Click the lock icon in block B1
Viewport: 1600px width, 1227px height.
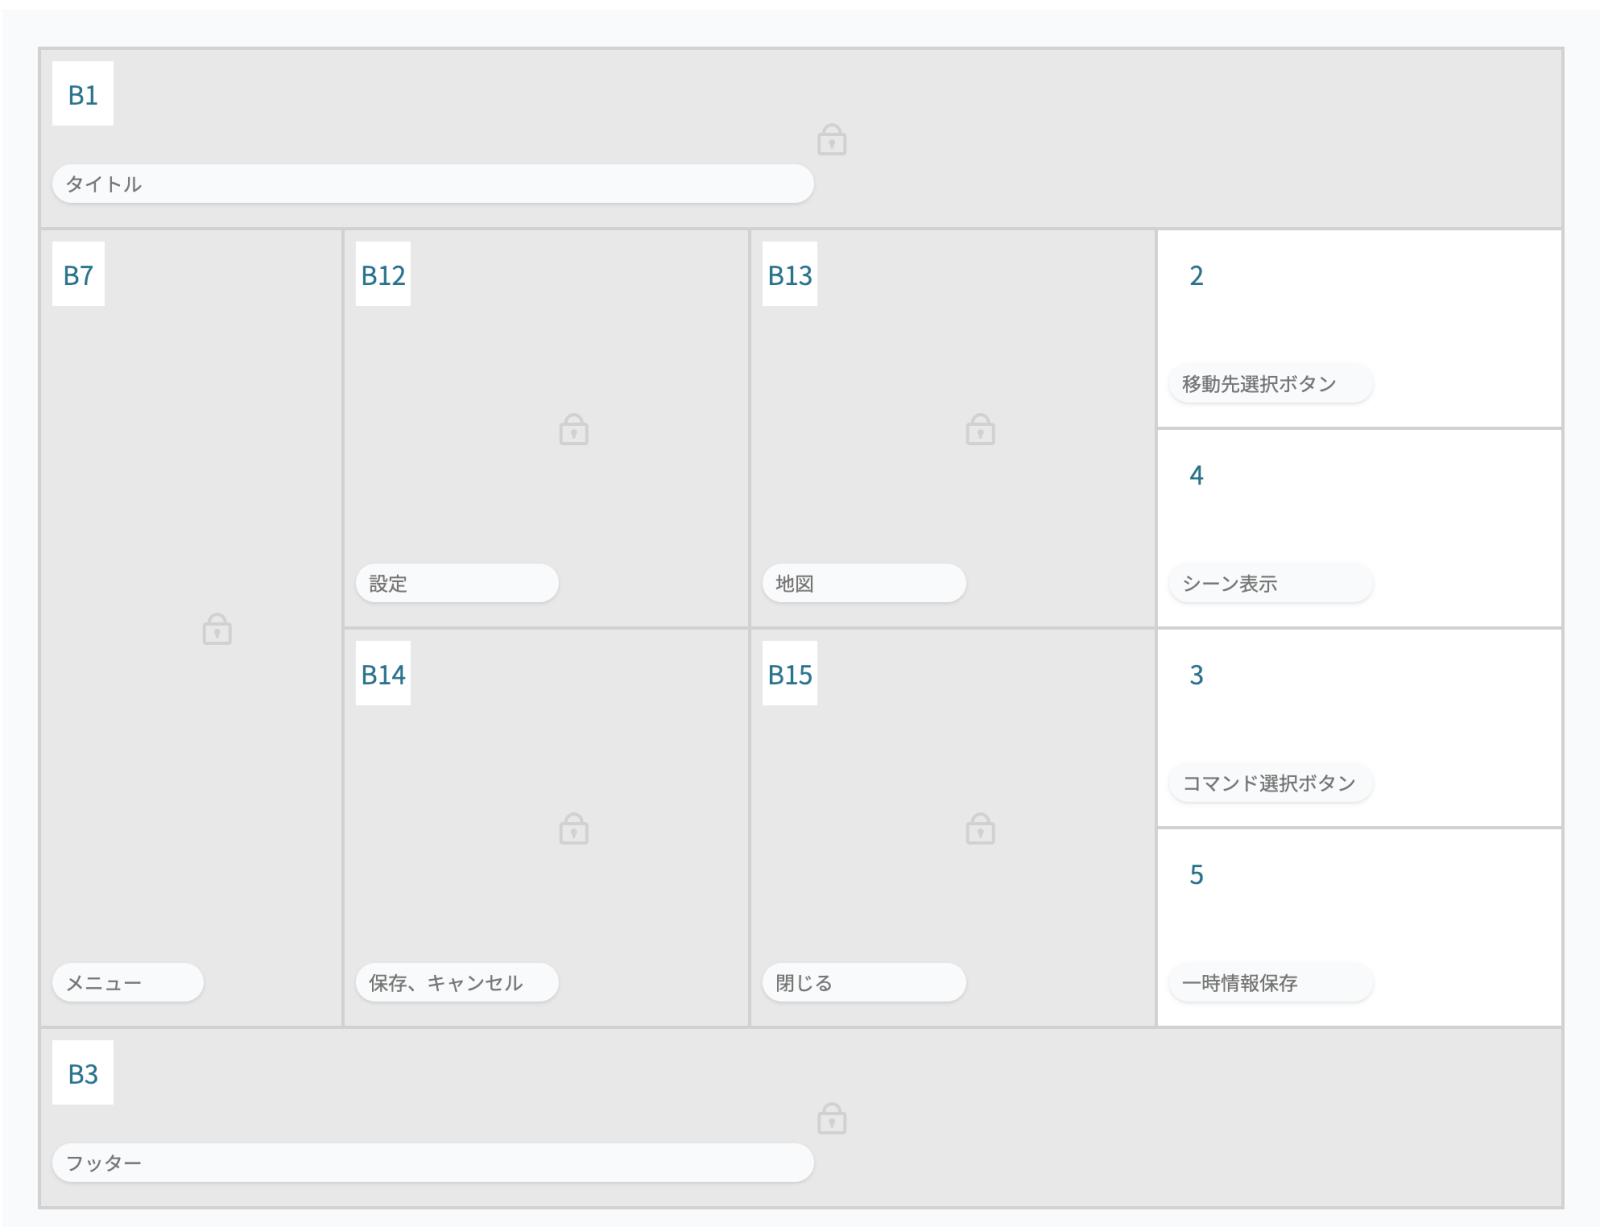click(x=831, y=140)
